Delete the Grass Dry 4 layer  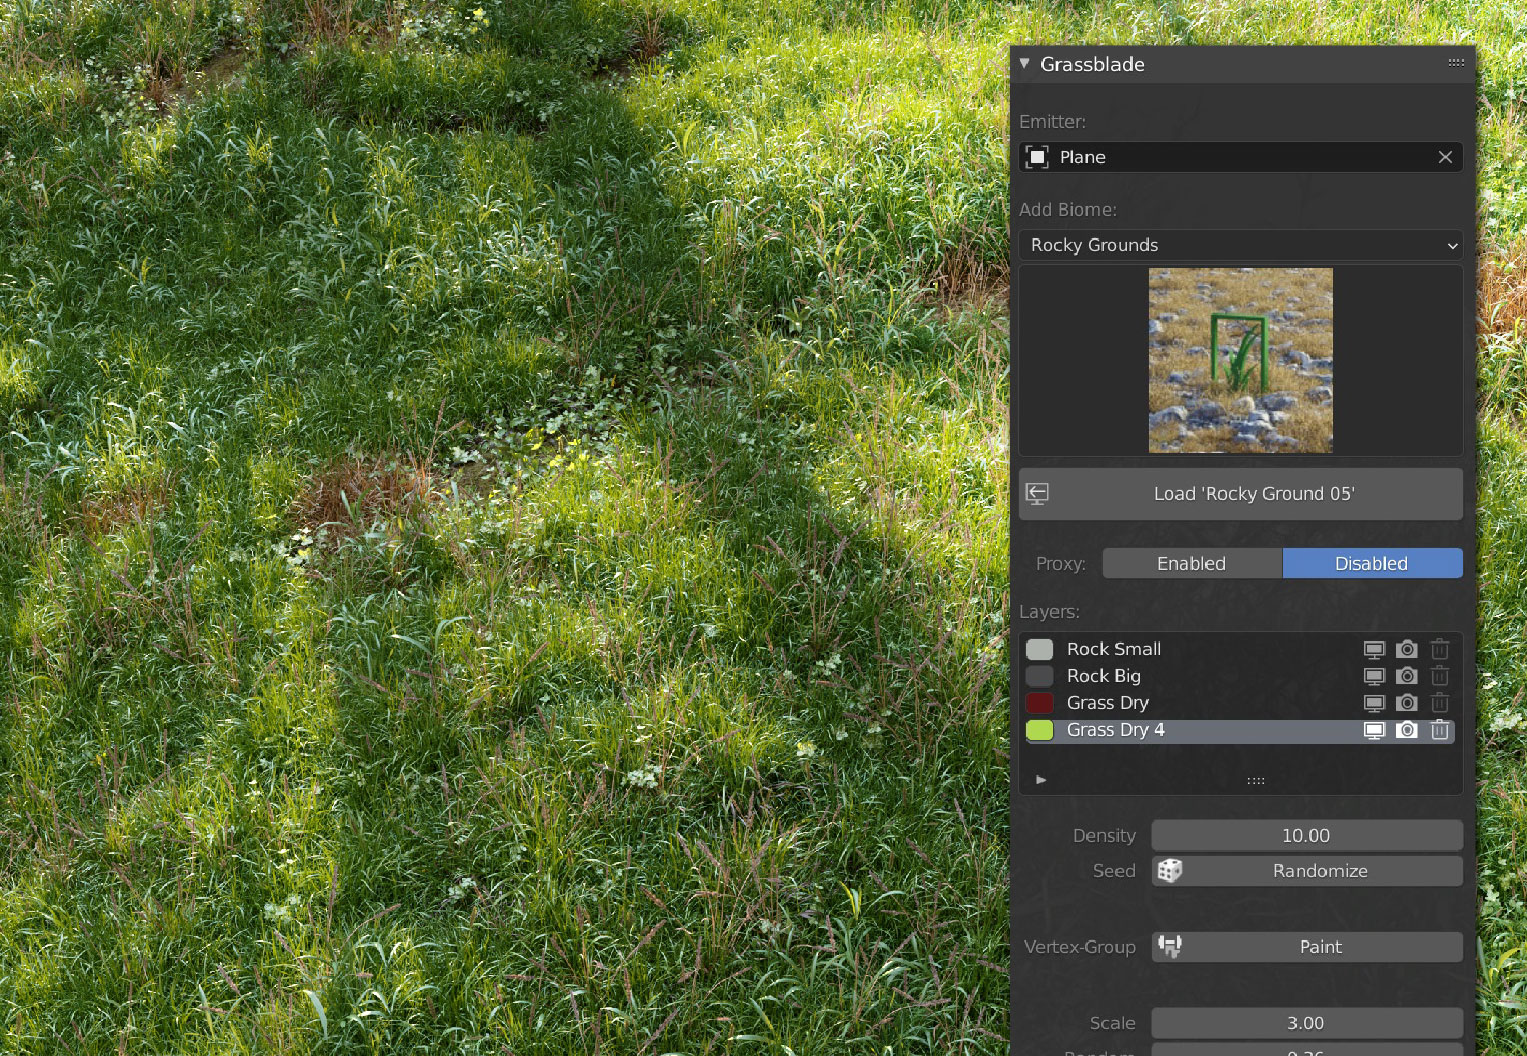1440,730
